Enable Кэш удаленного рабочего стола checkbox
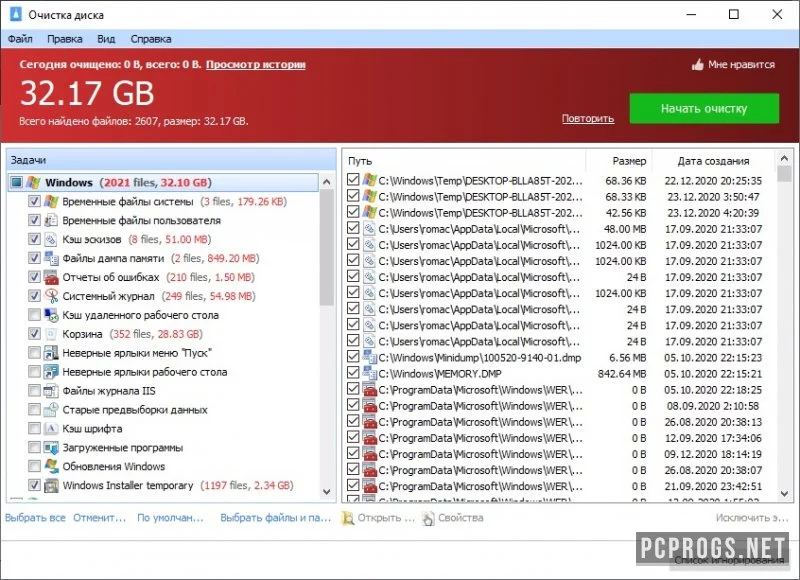This screenshot has height=580, width=800. point(34,315)
